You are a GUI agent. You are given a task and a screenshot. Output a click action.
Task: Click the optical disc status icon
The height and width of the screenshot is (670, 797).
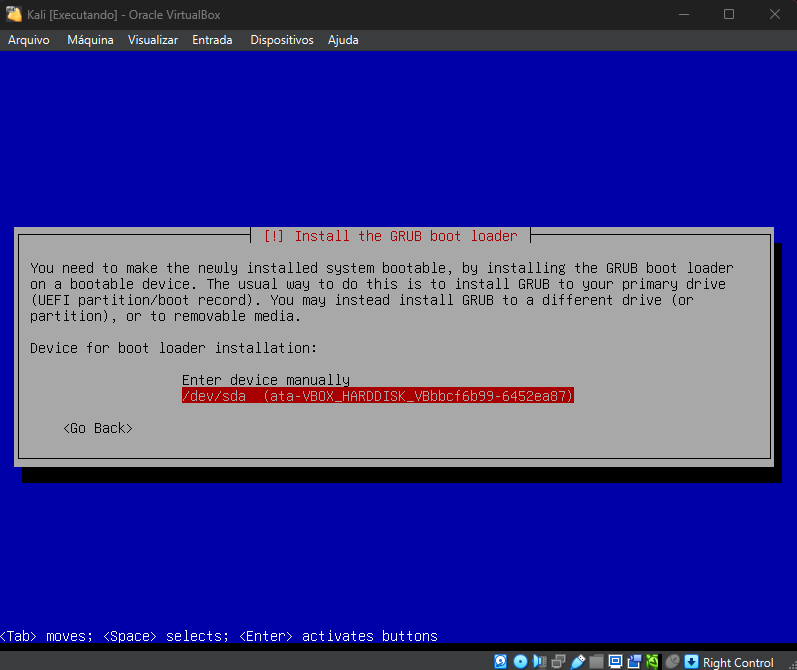521,662
